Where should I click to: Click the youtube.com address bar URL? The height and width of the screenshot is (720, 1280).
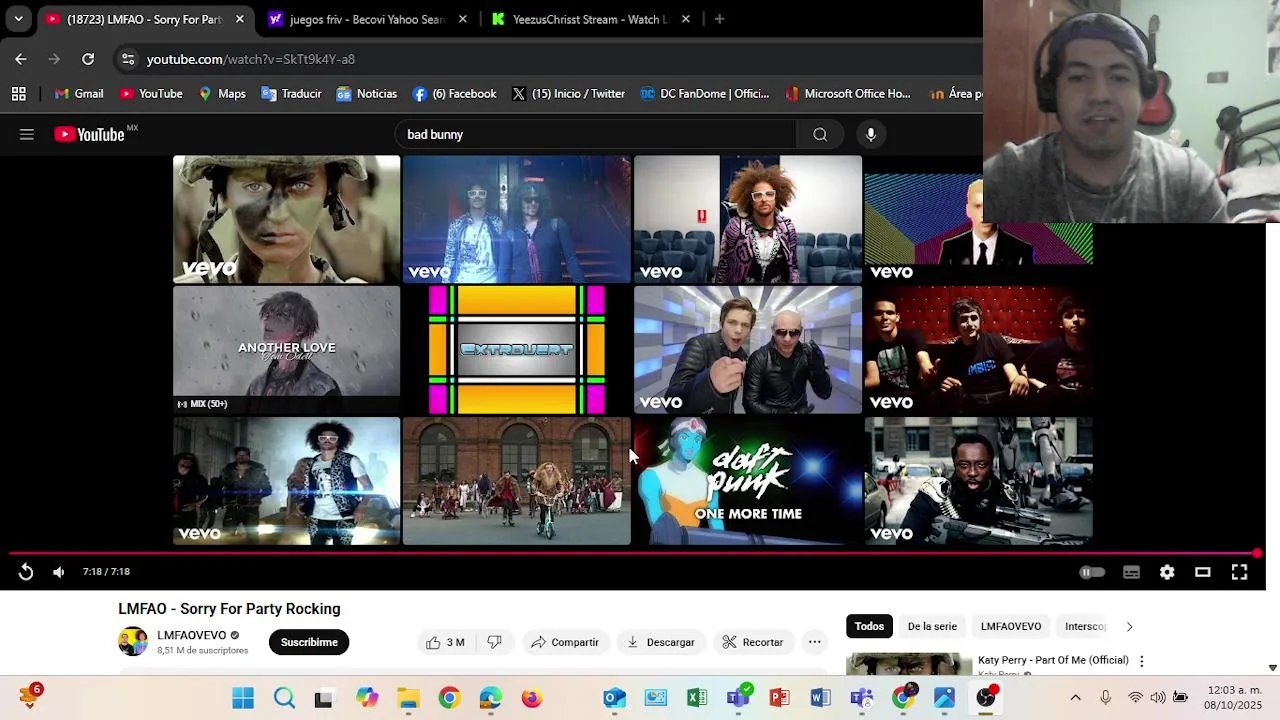[x=251, y=59]
